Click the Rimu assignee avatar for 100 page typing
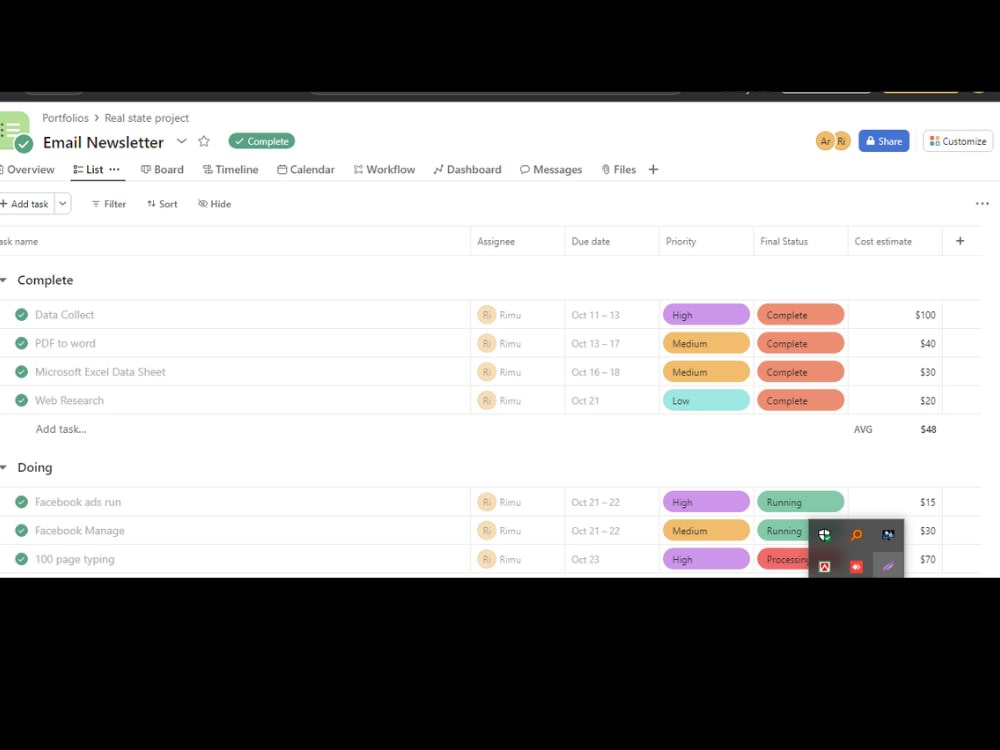 click(x=487, y=559)
